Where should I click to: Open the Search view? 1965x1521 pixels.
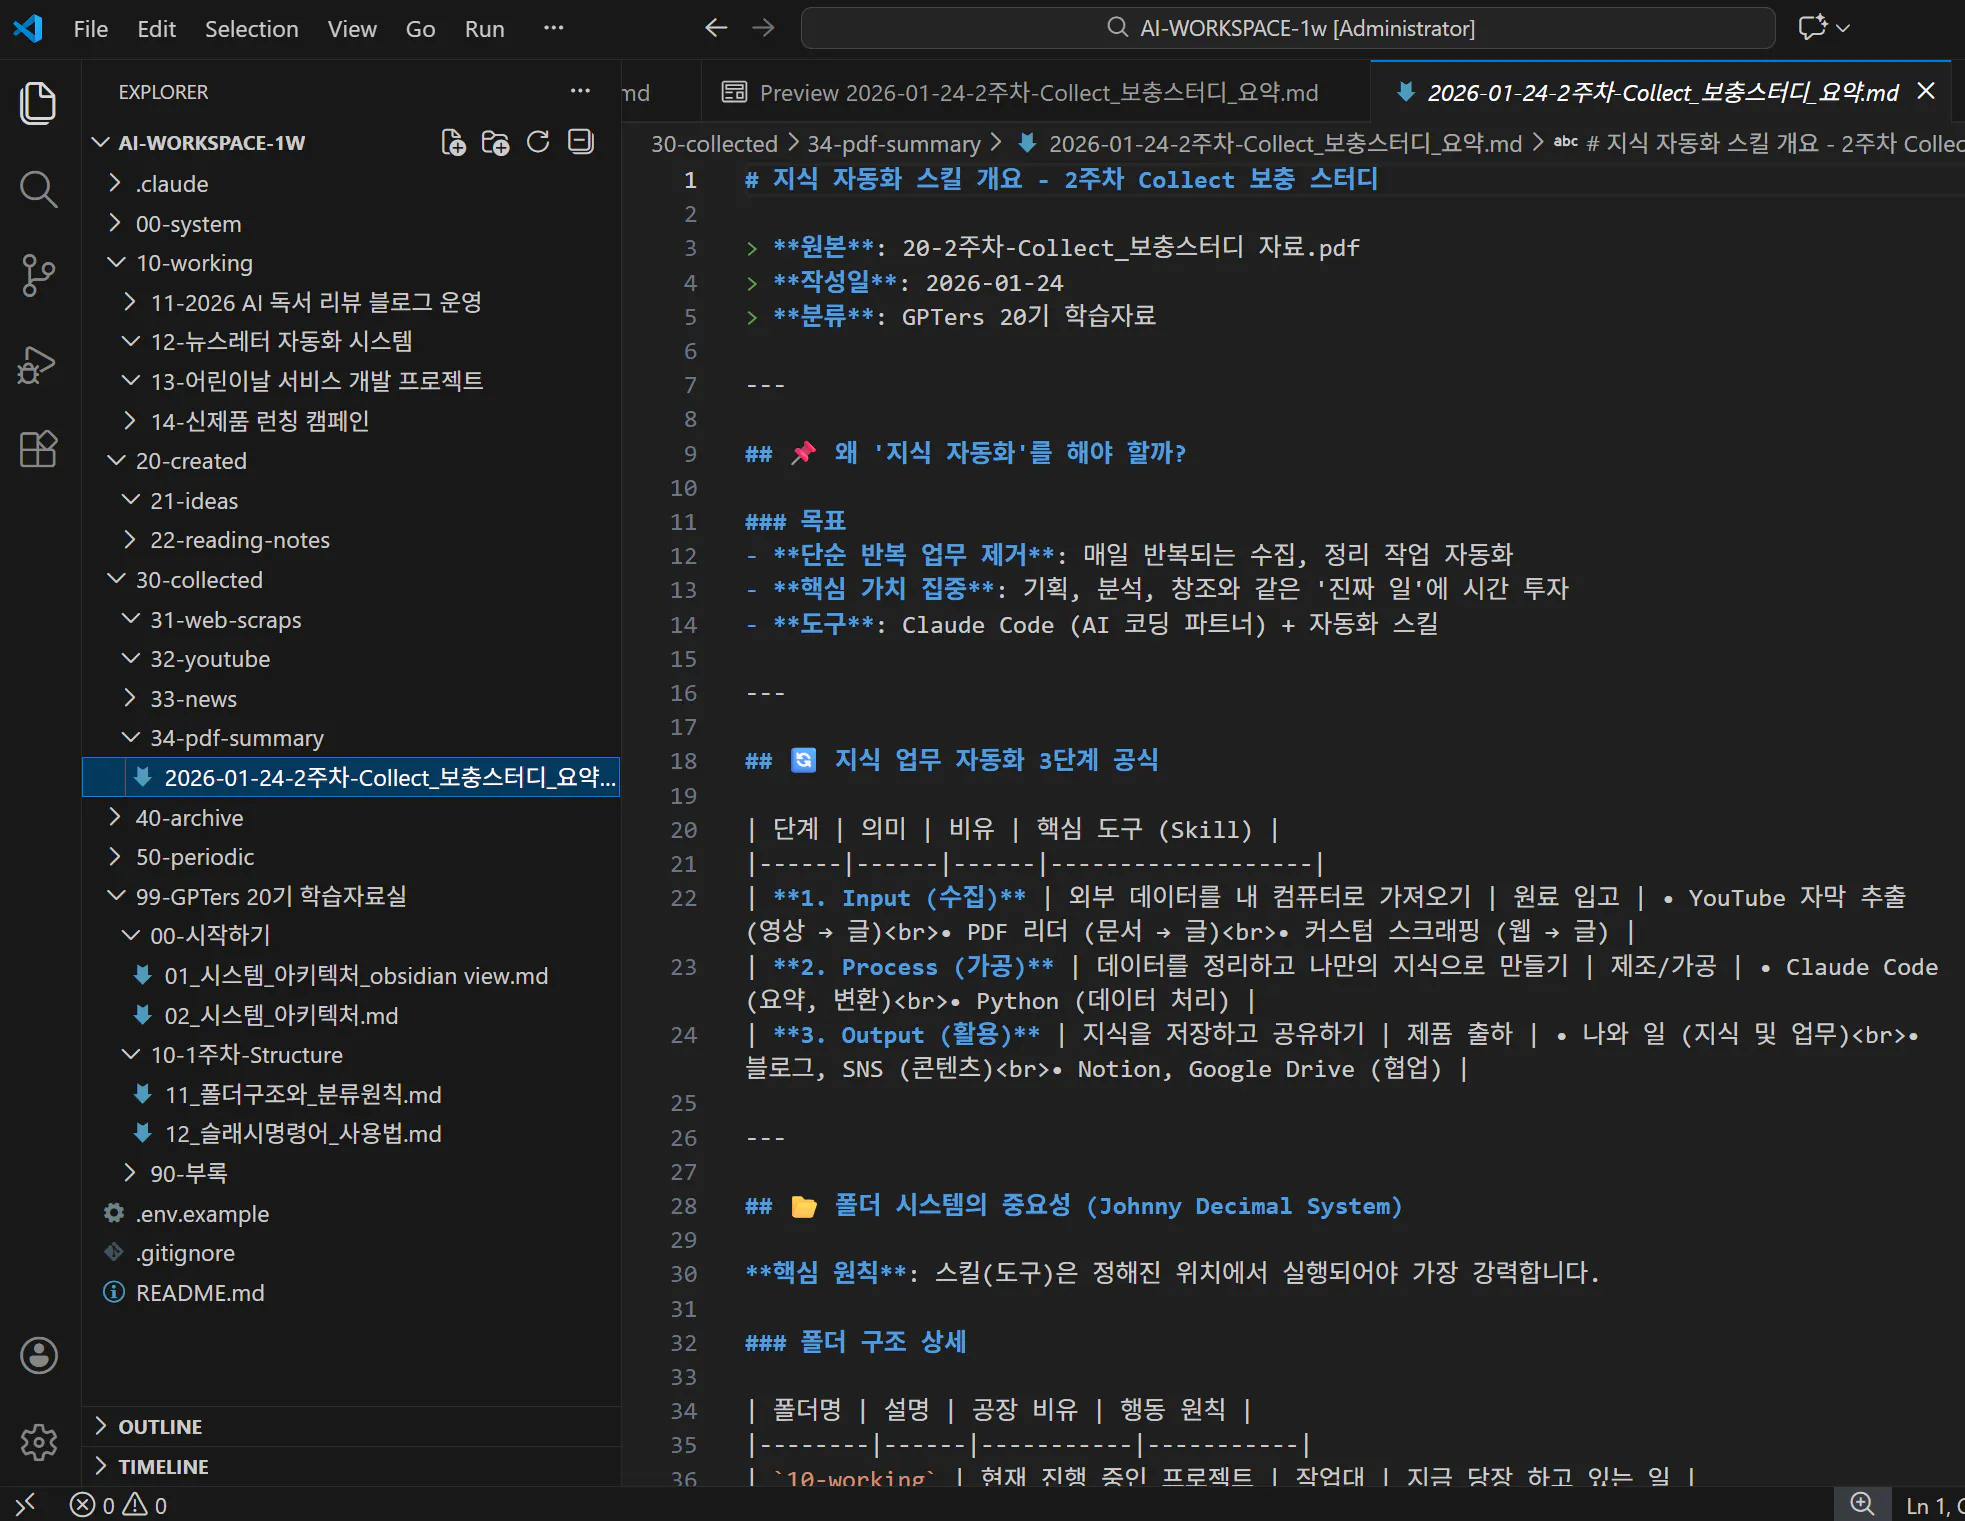tap(38, 189)
